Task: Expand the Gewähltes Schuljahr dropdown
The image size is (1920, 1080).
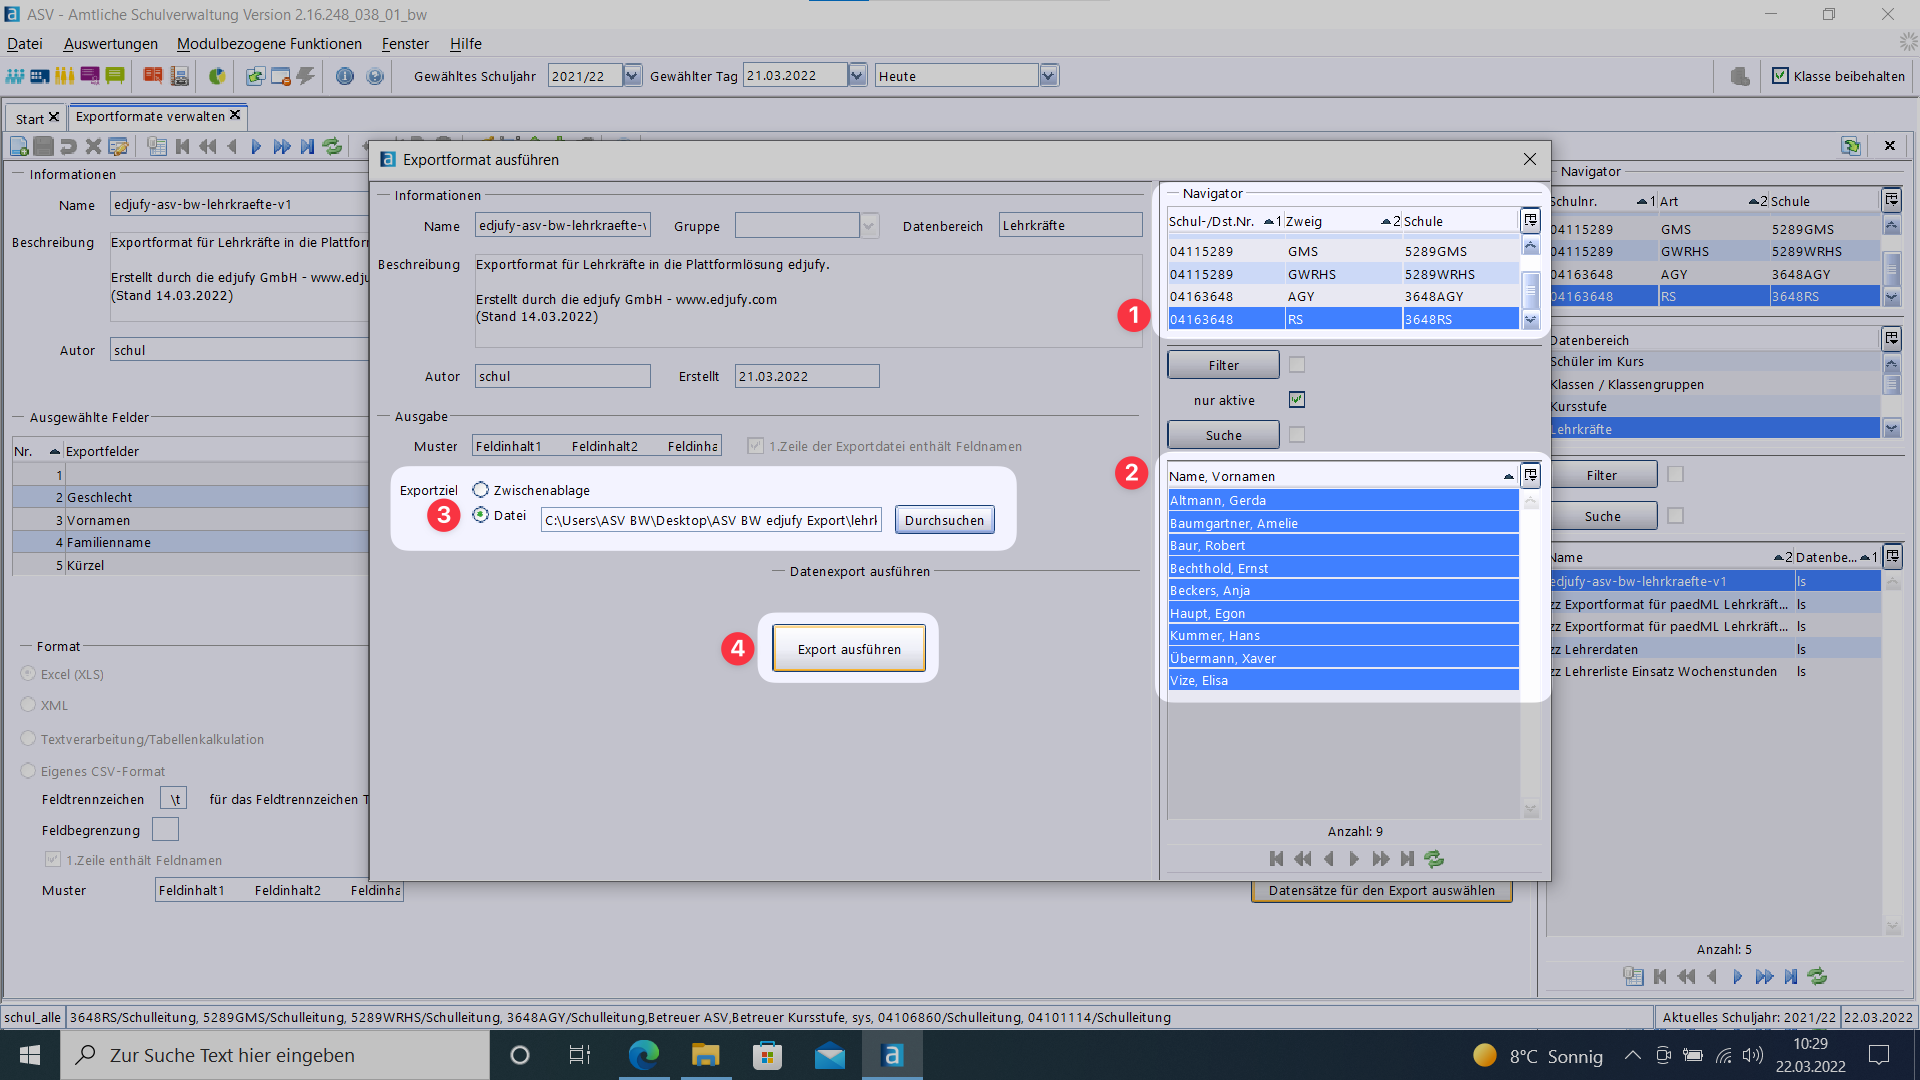Action: (632, 76)
